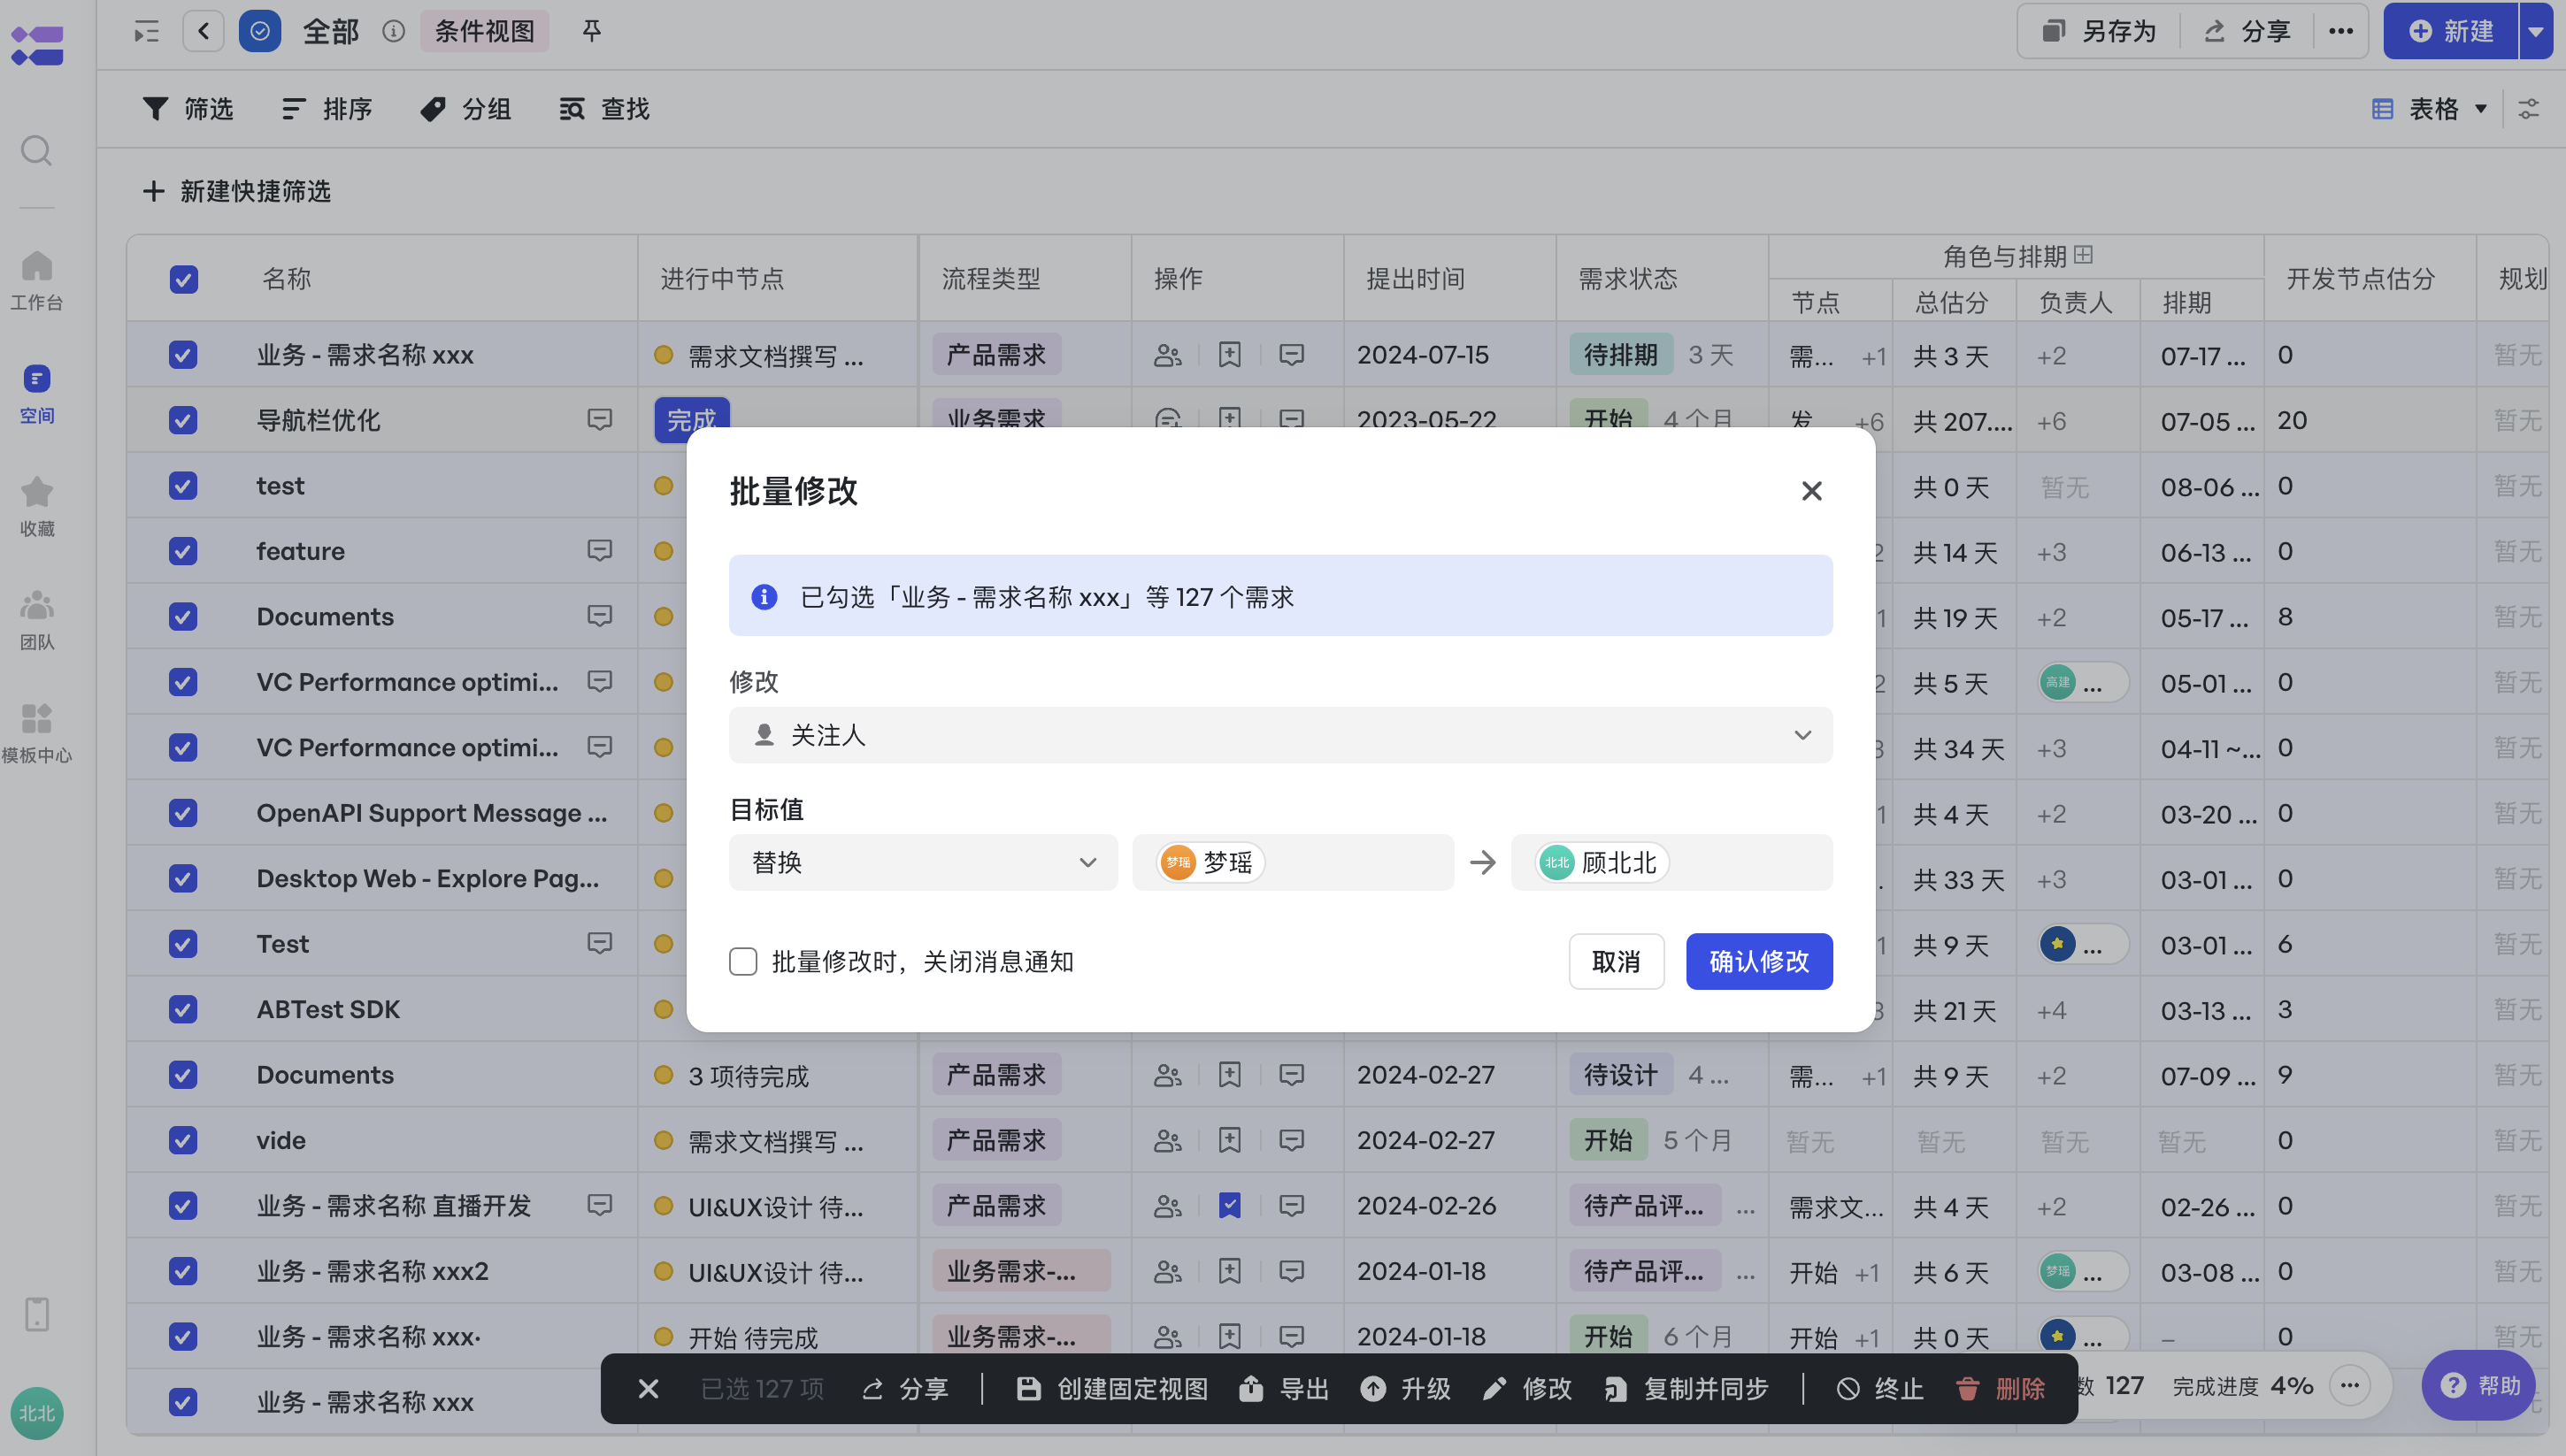The image size is (2566, 1456).
Task: Uncheck the feature row checkbox
Action: (x=183, y=551)
